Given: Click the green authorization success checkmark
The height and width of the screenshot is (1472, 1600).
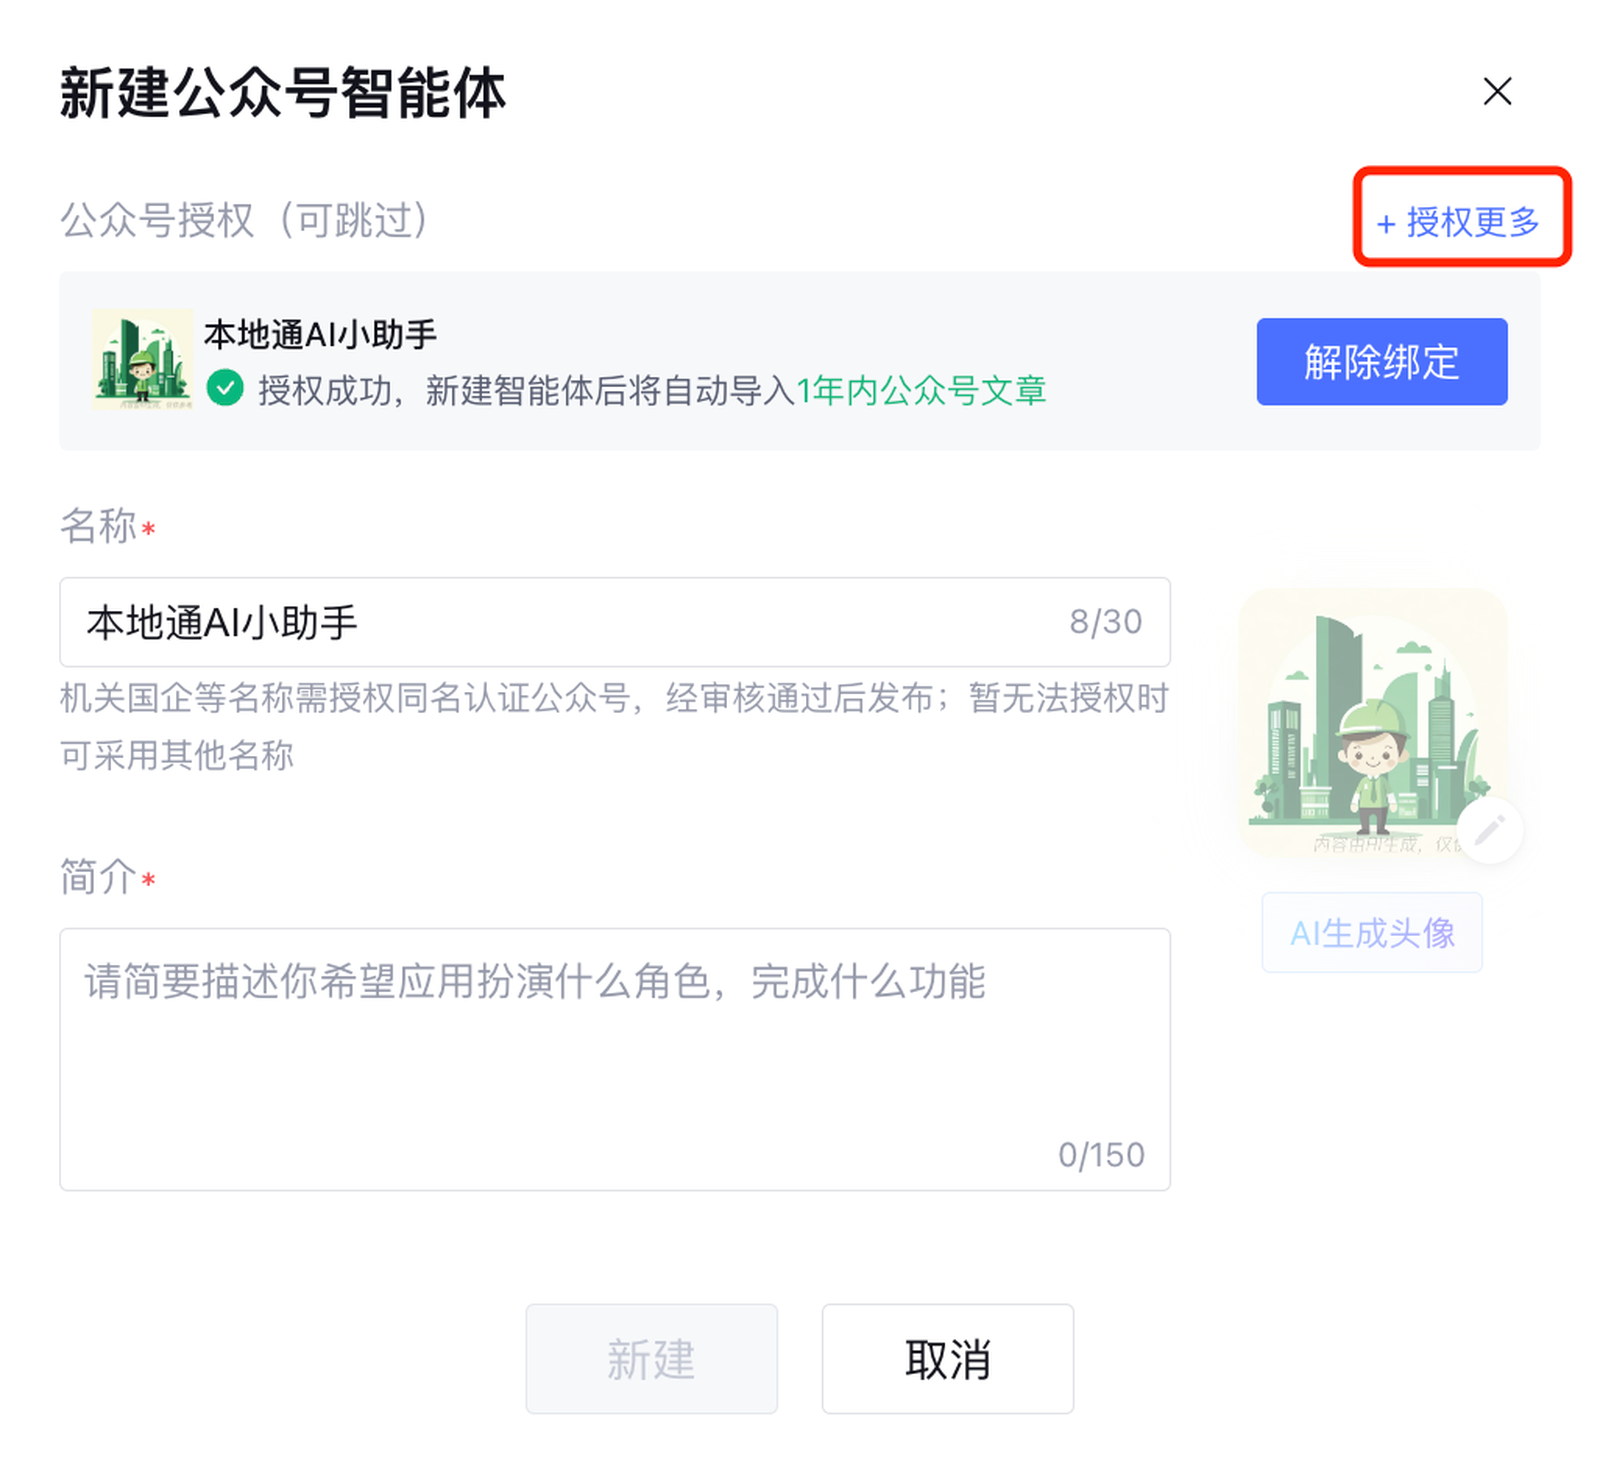Looking at the screenshot, I should [225, 388].
